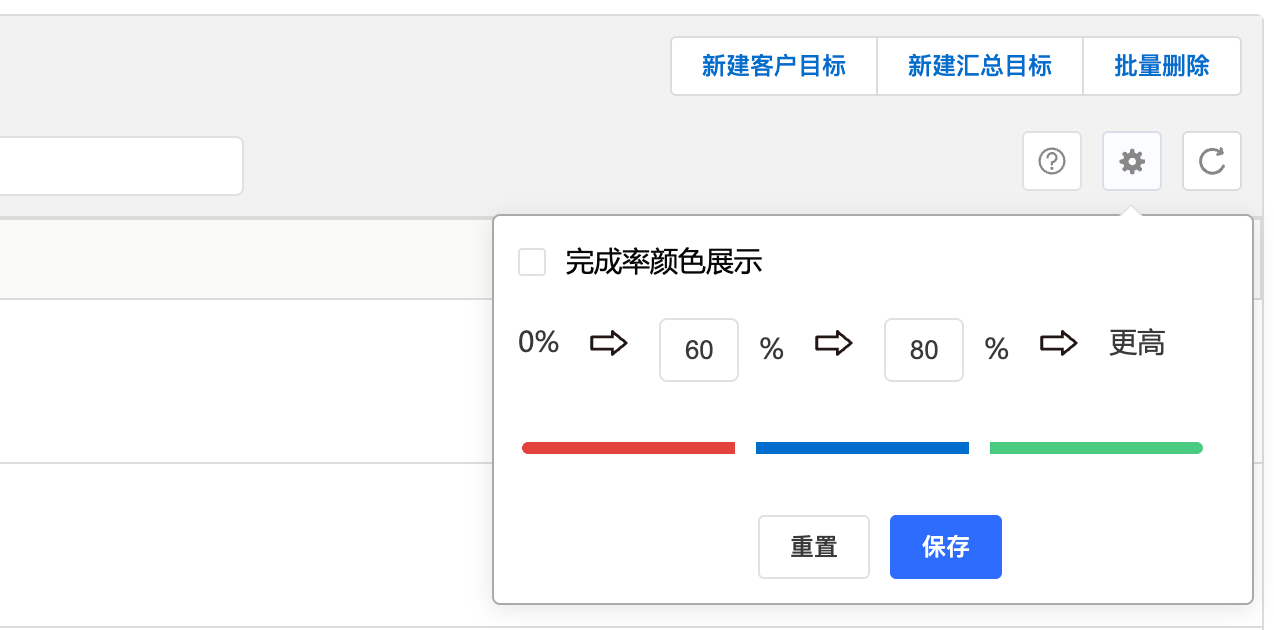Enable the 完成率颜色展示 checkbox
The height and width of the screenshot is (630, 1274).
532,263
